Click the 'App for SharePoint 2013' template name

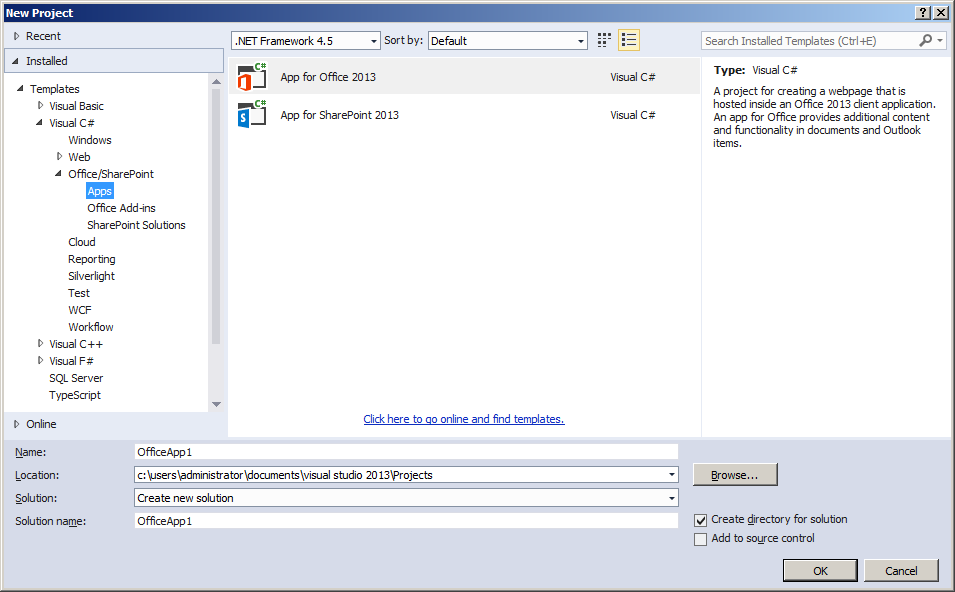coord(340,115)
